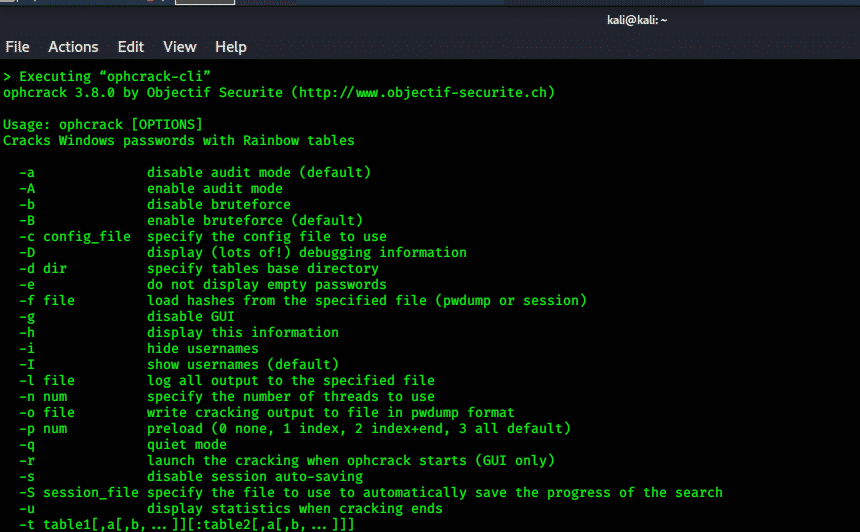Click the "disable session auto-saving" line
The width and height of the screenshot is (860, 532).
(x=254, y=477)
